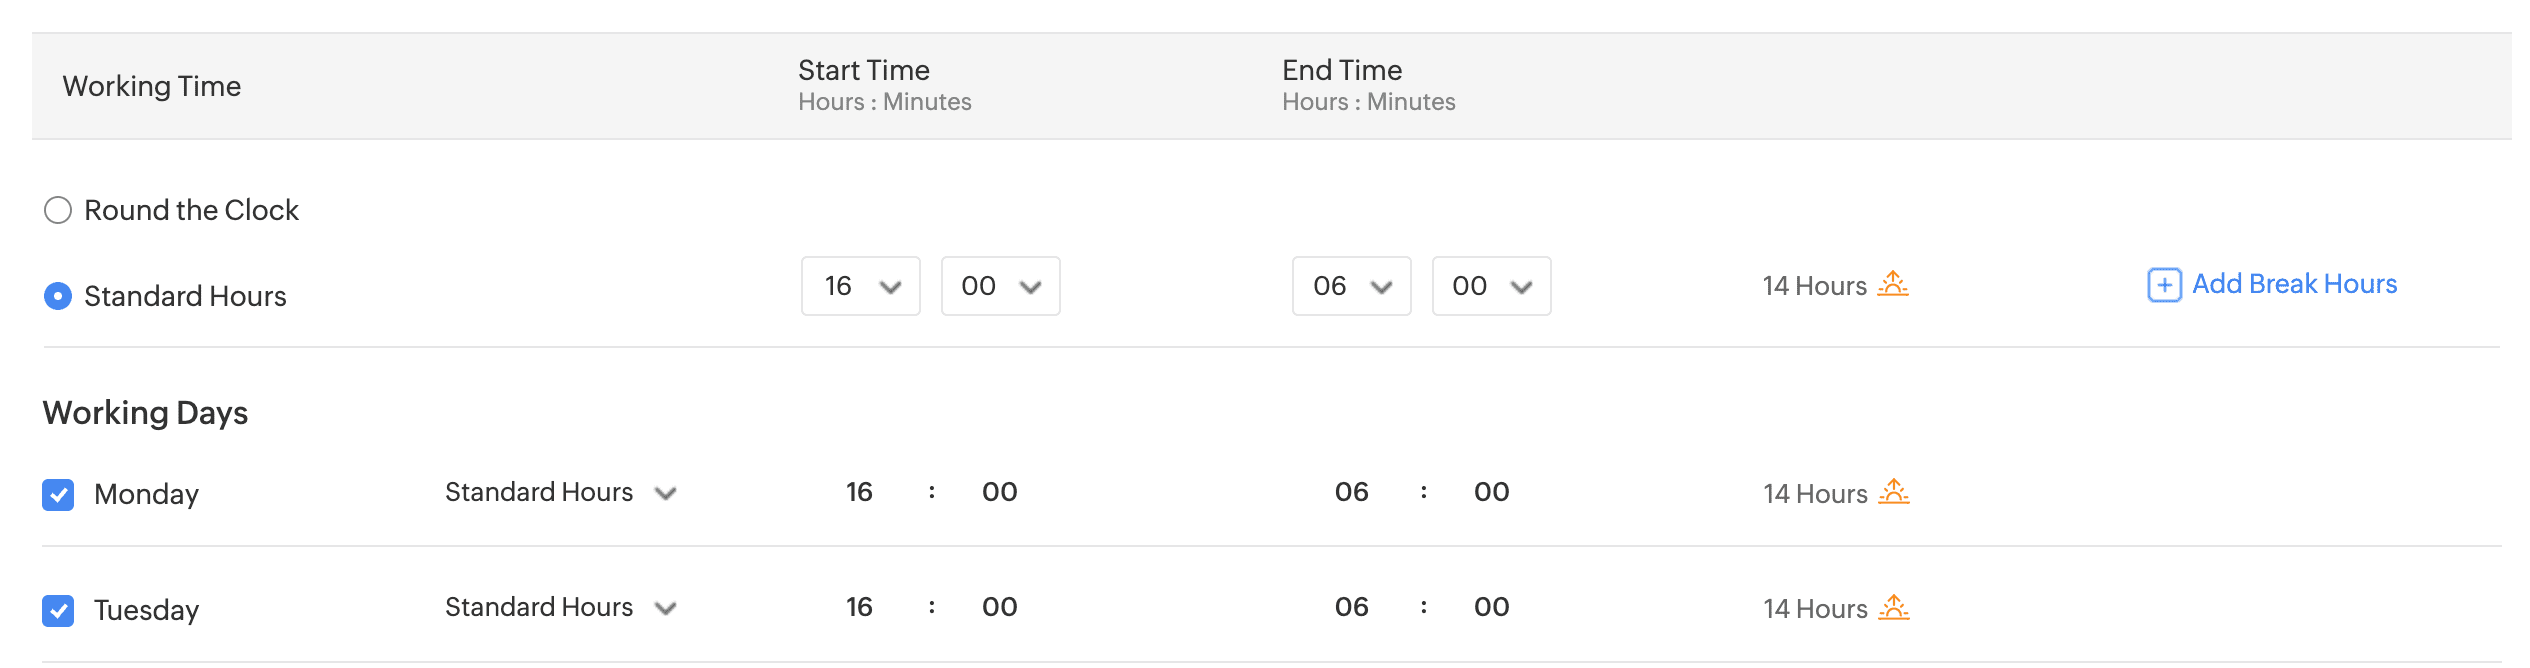Click the Working Days section heading
This screenshot has height=668, width=2530.
[x=145, y=413]
